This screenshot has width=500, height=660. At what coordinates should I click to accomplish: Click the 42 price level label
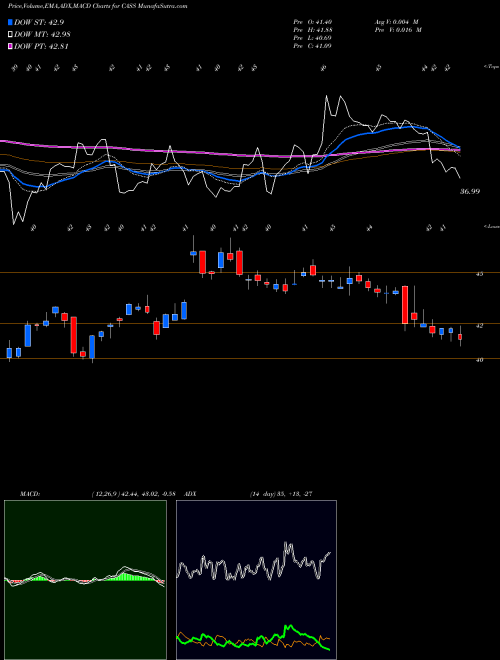click(x=479, y=325)
